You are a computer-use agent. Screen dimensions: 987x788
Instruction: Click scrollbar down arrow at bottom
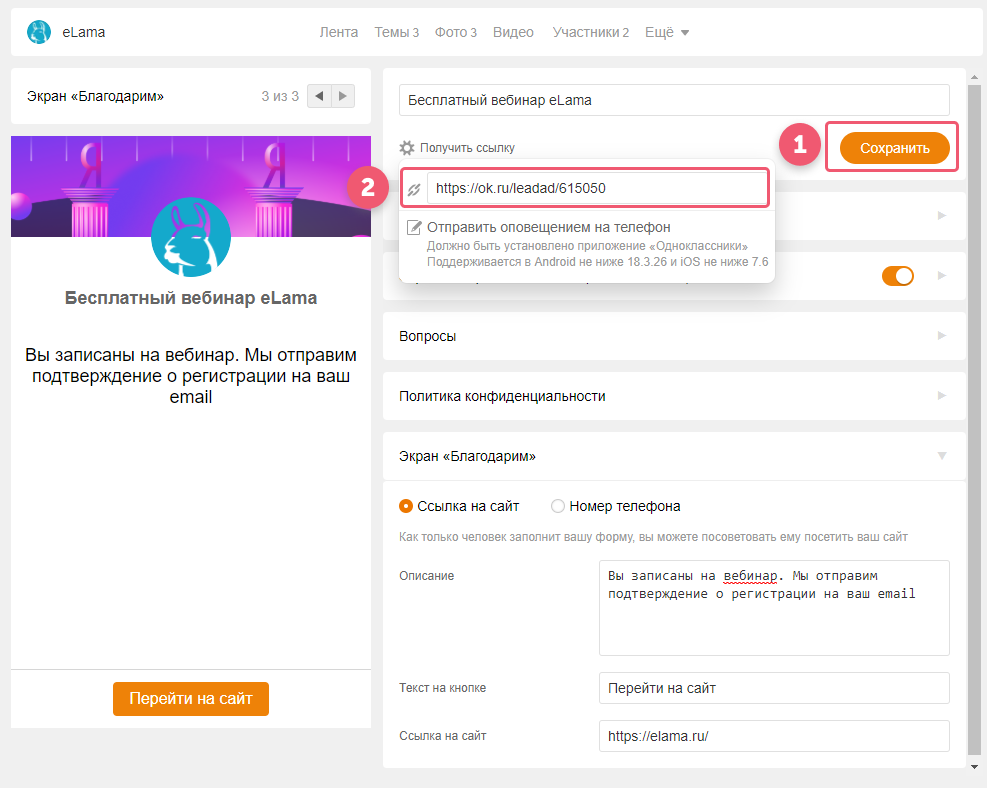point(974,767)
